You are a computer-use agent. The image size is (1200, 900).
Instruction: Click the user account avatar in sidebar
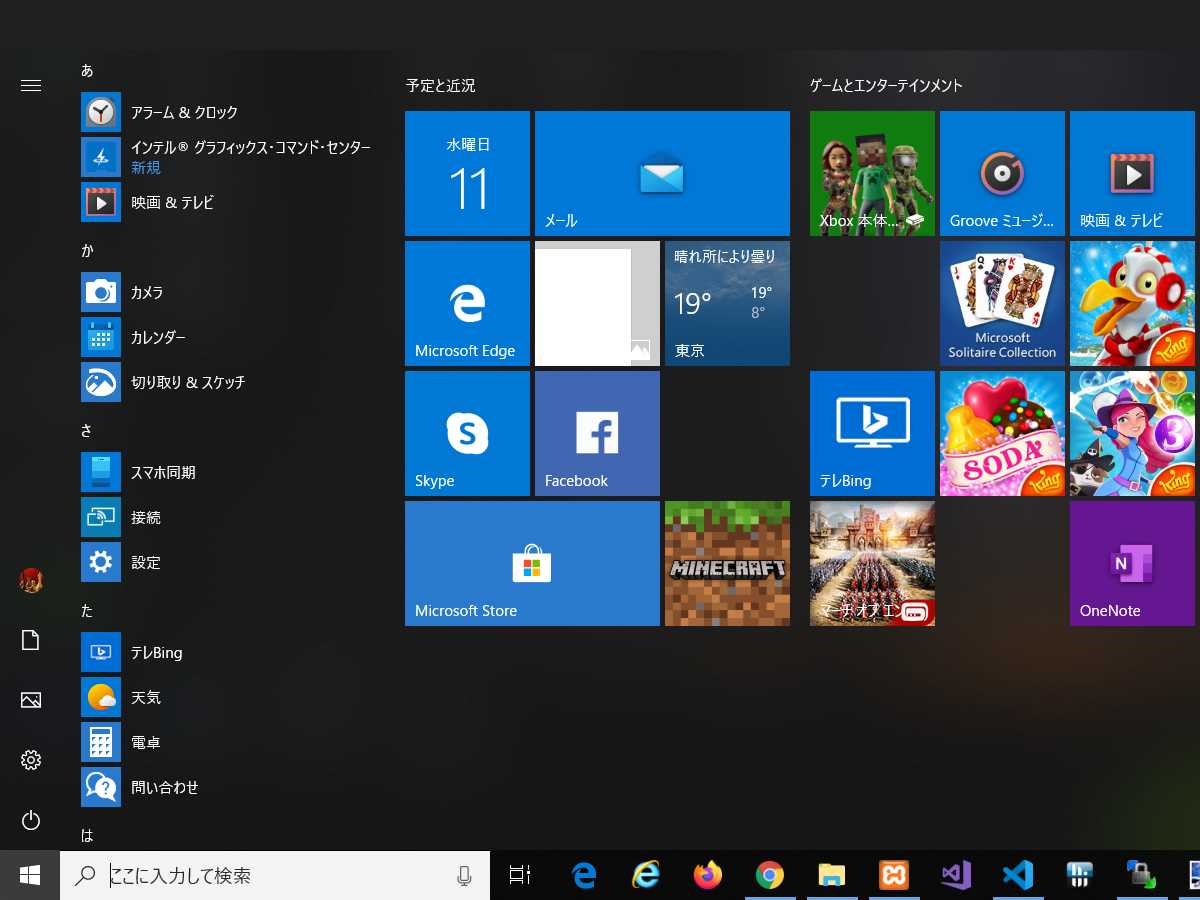click(x=31, y=580)
